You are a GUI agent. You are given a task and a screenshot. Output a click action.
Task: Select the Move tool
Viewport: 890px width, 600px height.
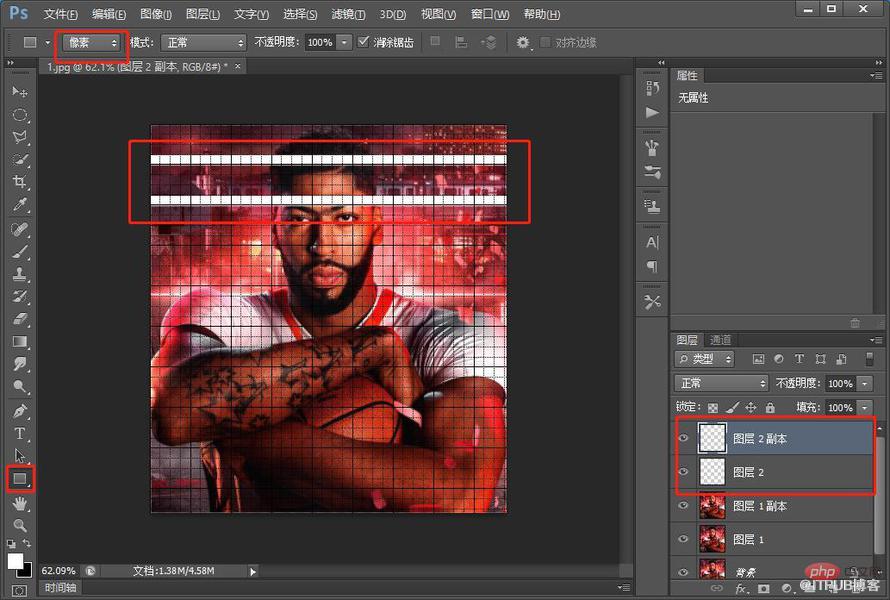(20, 91)
